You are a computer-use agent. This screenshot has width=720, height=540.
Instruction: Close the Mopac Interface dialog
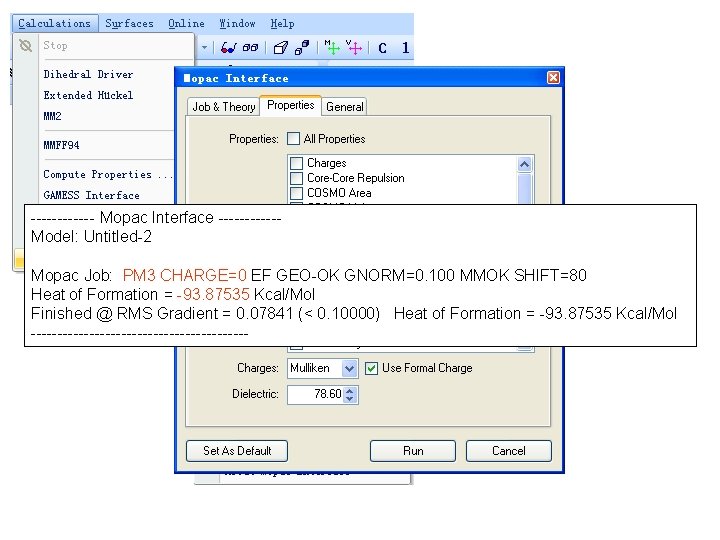click(553, 78)
